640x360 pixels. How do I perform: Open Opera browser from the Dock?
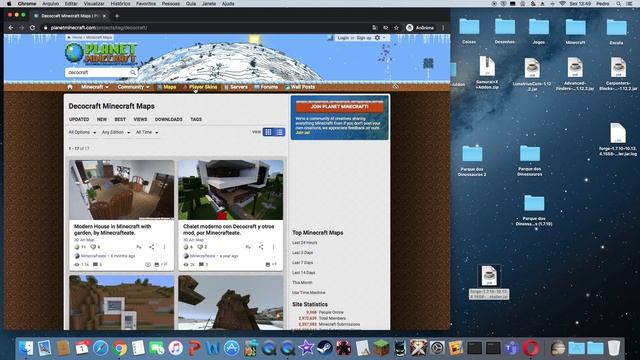[x=531, y=348]
